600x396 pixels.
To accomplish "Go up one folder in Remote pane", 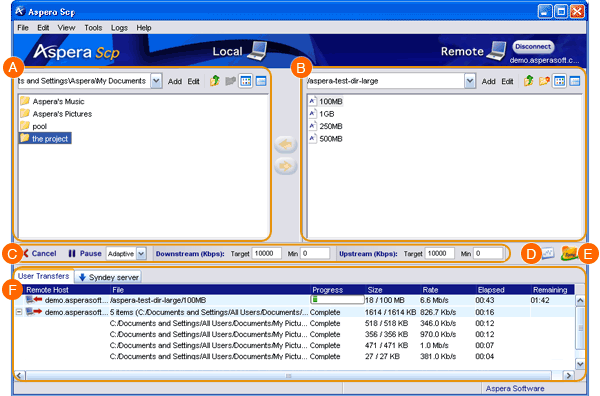I will pyautogui.click(x=529, y=81).
